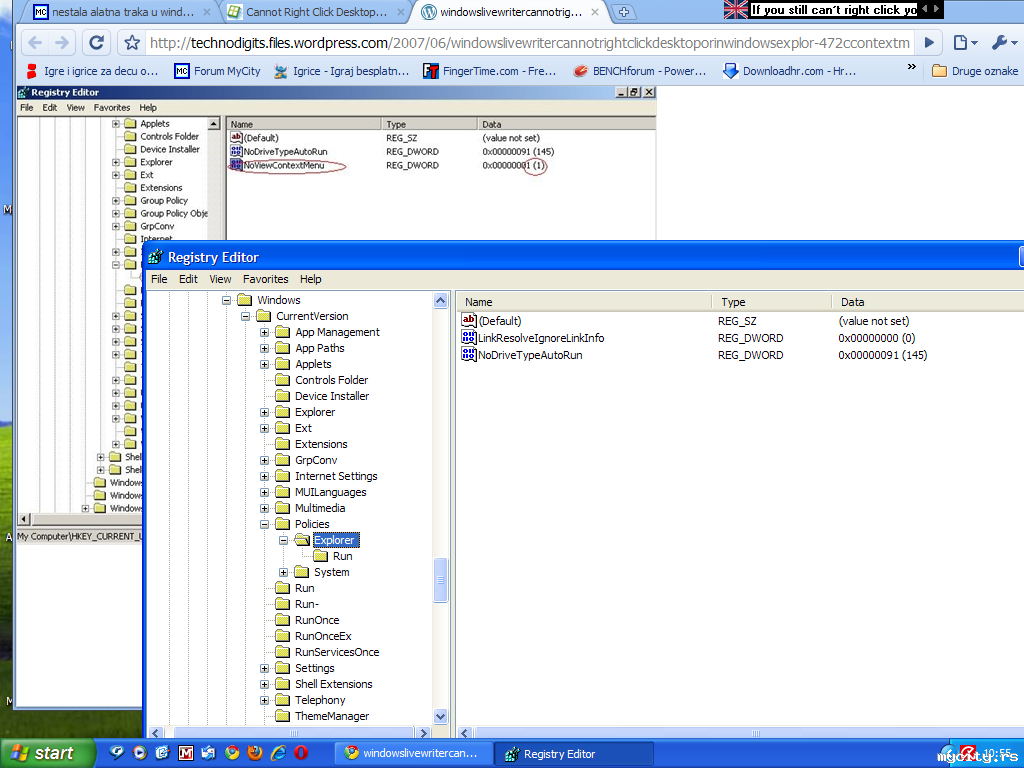
Task: Open the Edit menu in front Registry Editor
Action: tap(188, 279)
